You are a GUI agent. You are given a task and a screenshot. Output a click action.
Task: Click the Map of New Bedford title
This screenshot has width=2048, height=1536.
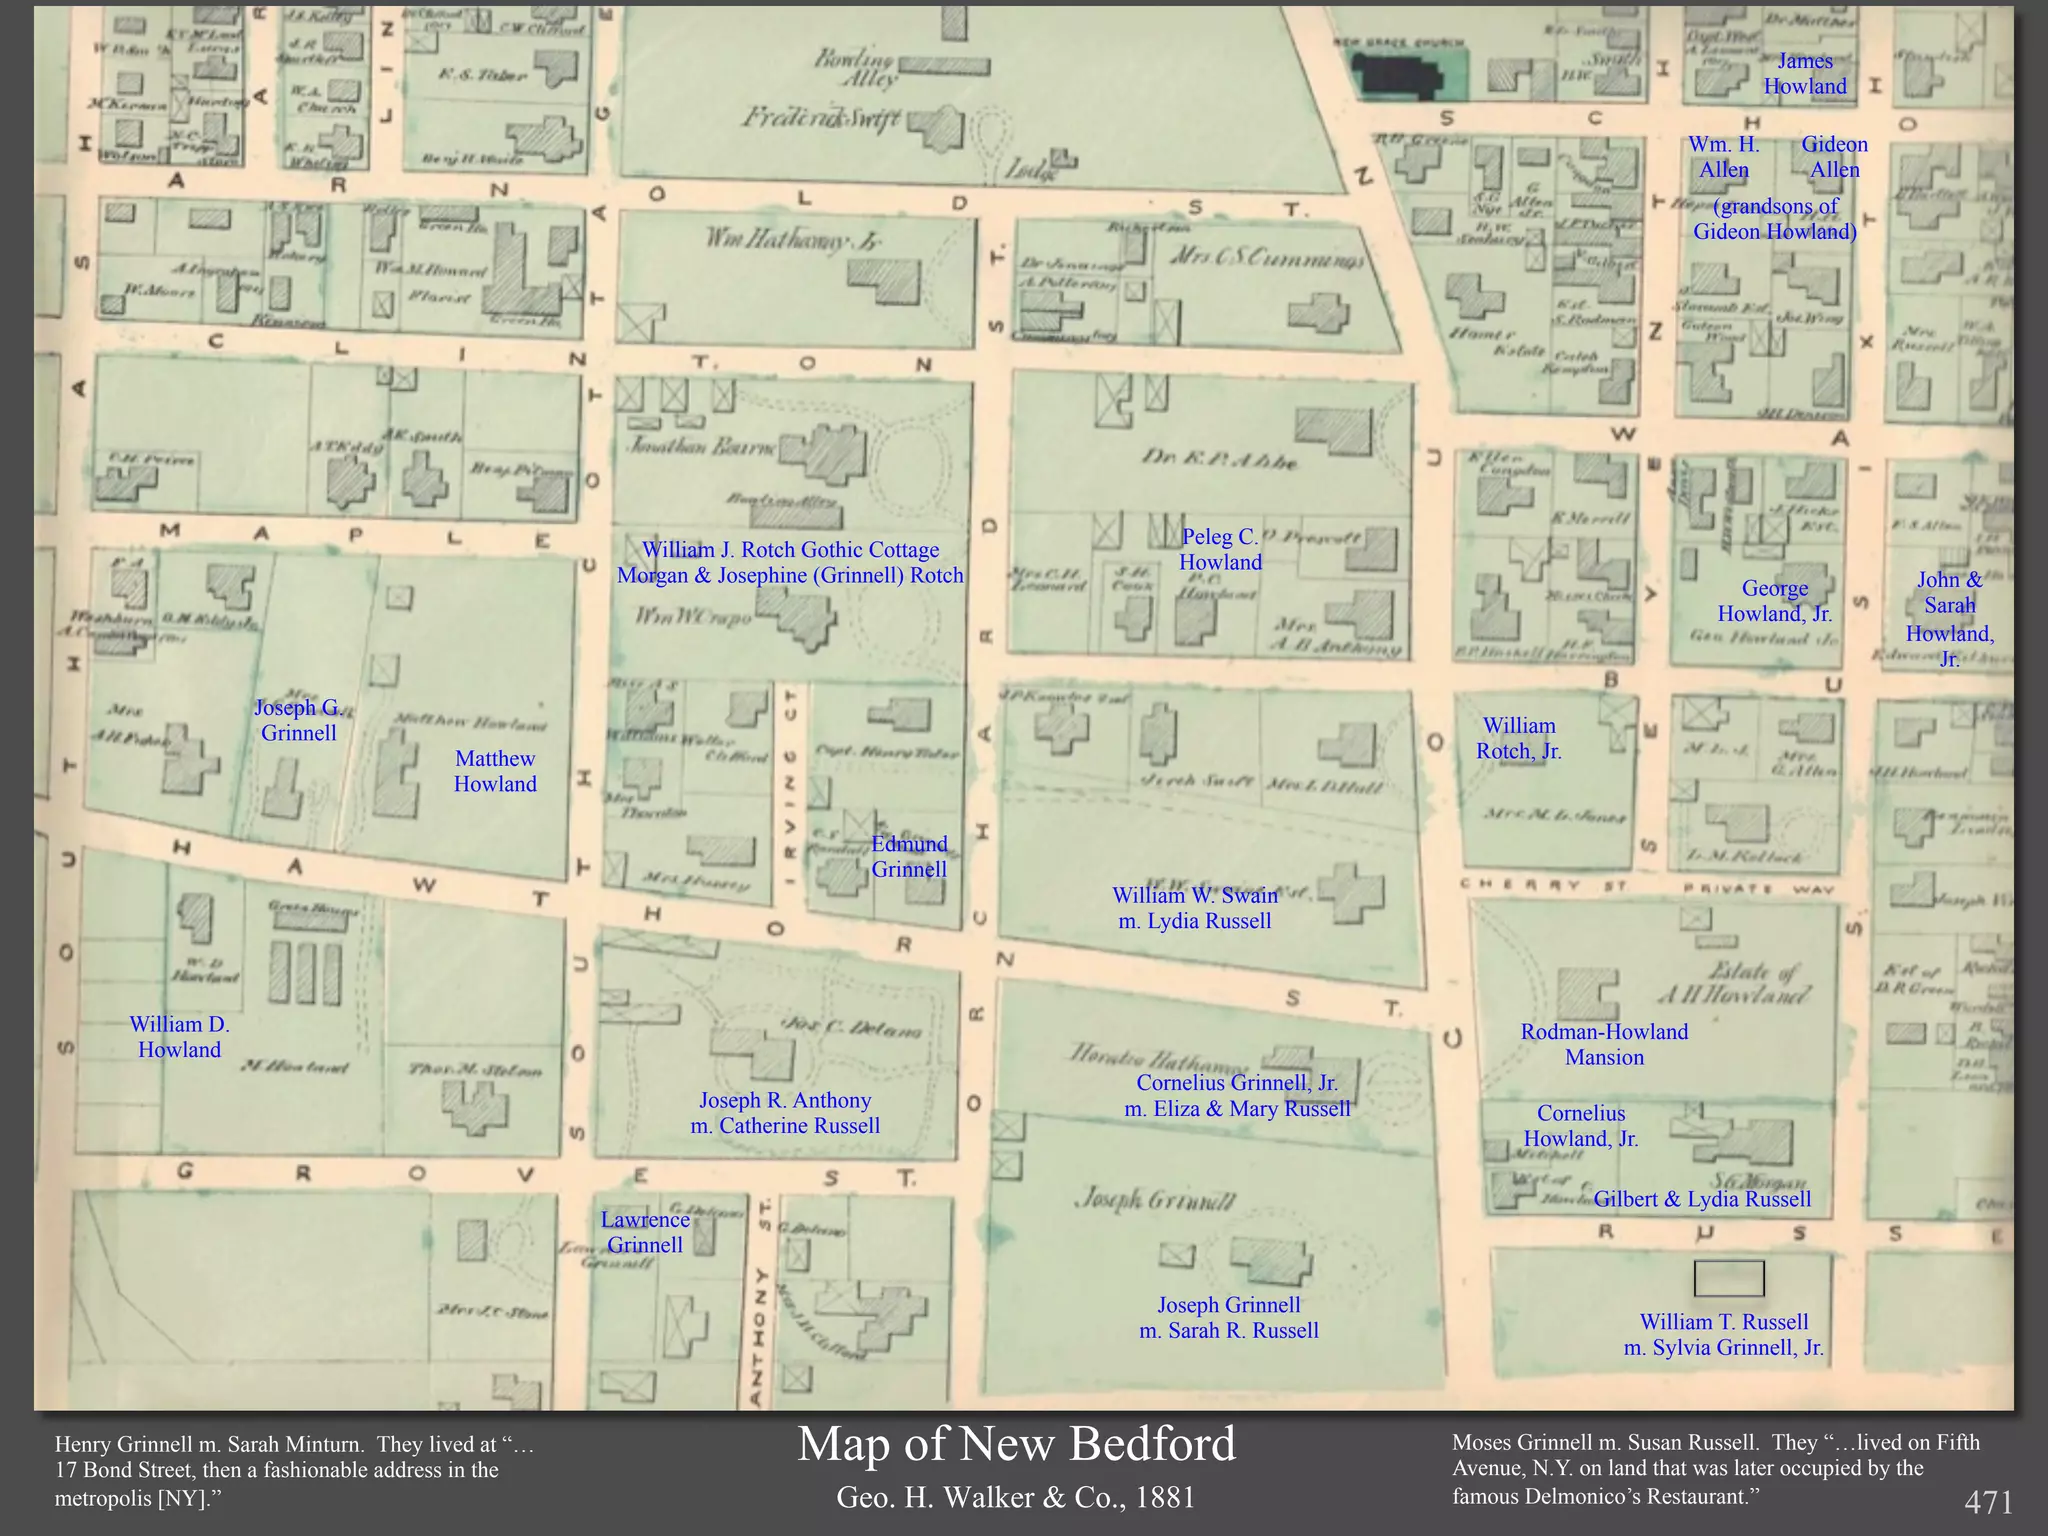point(1016,1444)
